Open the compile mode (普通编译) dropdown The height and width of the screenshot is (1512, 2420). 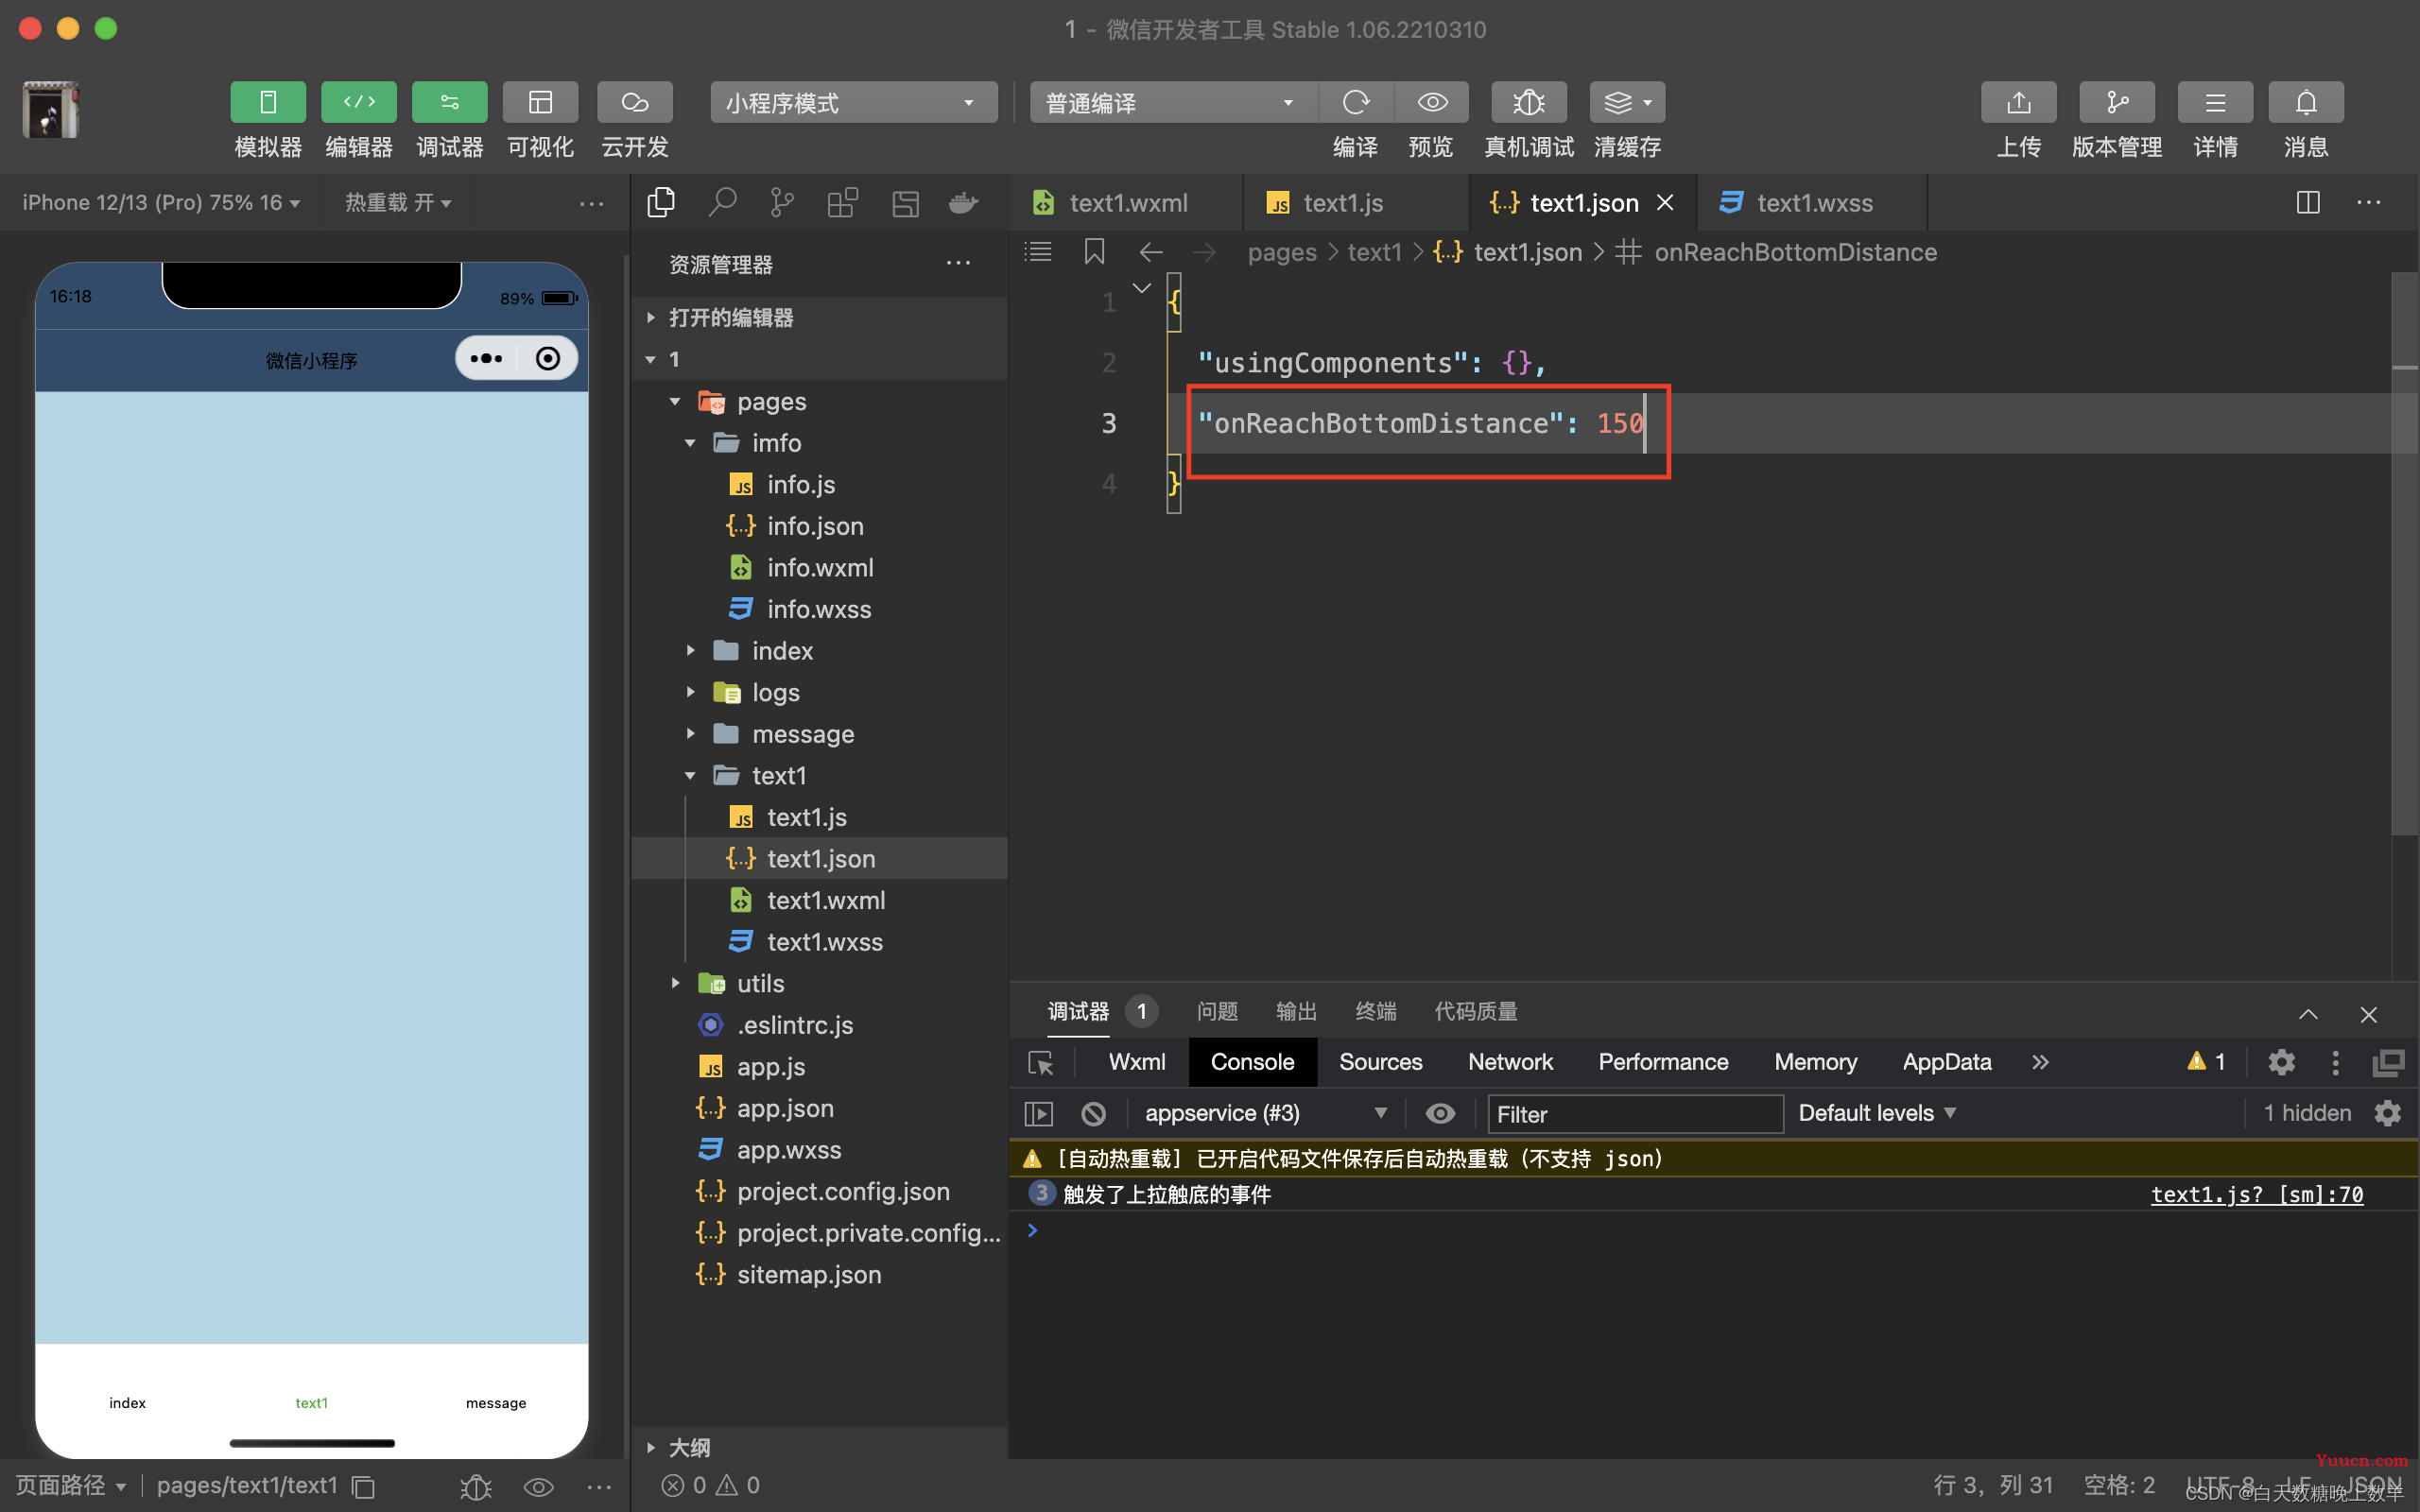pyautogui.click(x=1173, y=102)
